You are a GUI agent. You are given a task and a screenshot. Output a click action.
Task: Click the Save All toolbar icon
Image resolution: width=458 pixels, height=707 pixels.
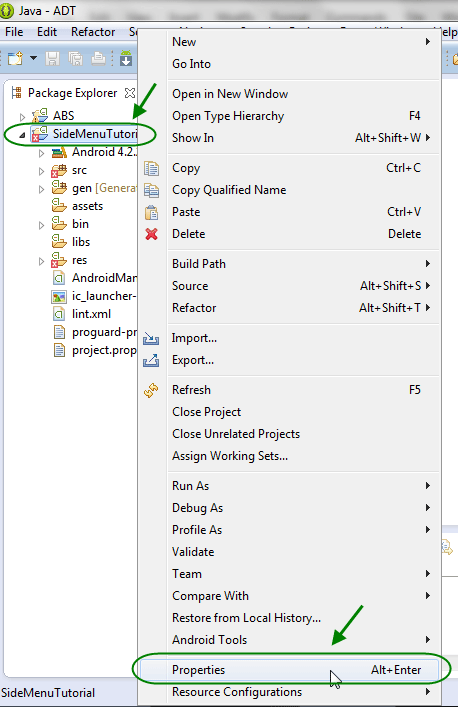(75, 59)
